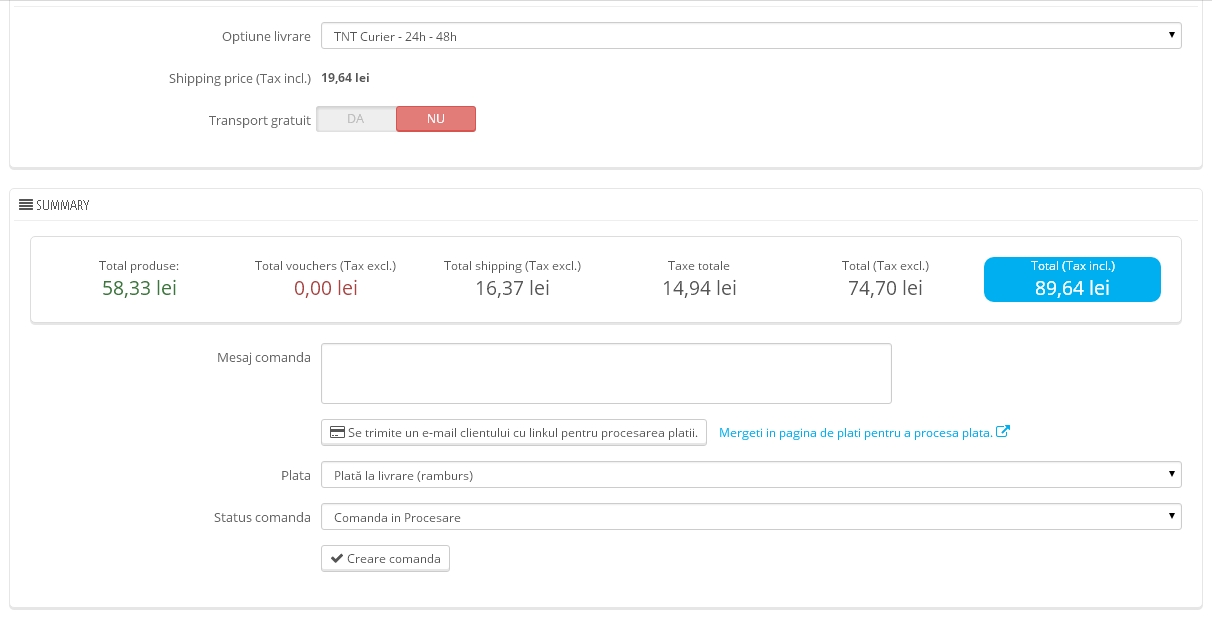Click the checkmark icon on Creare comanda
Viewport: 1212px width, 635px height.
[x=336, y=559]
